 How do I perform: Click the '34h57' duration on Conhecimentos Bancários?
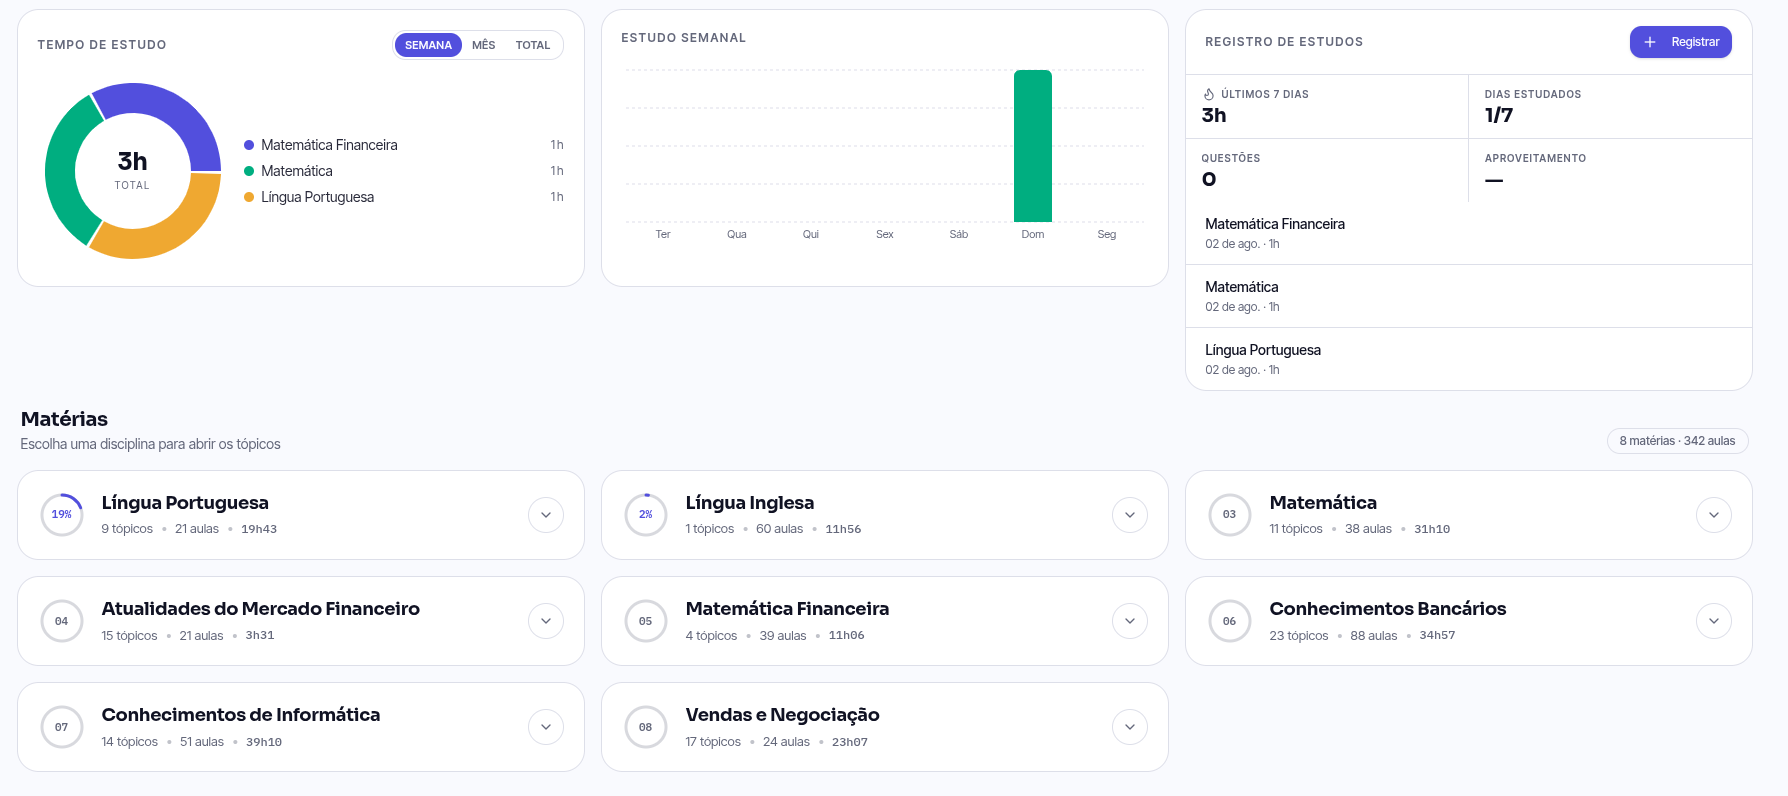(x=1437, y=636)
